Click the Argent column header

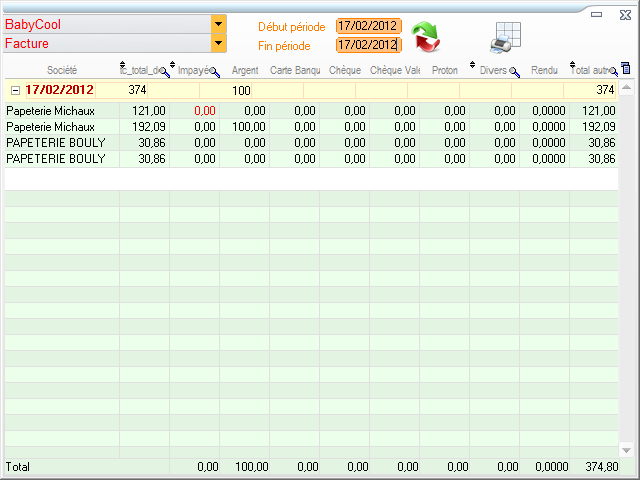click(245, 70)
